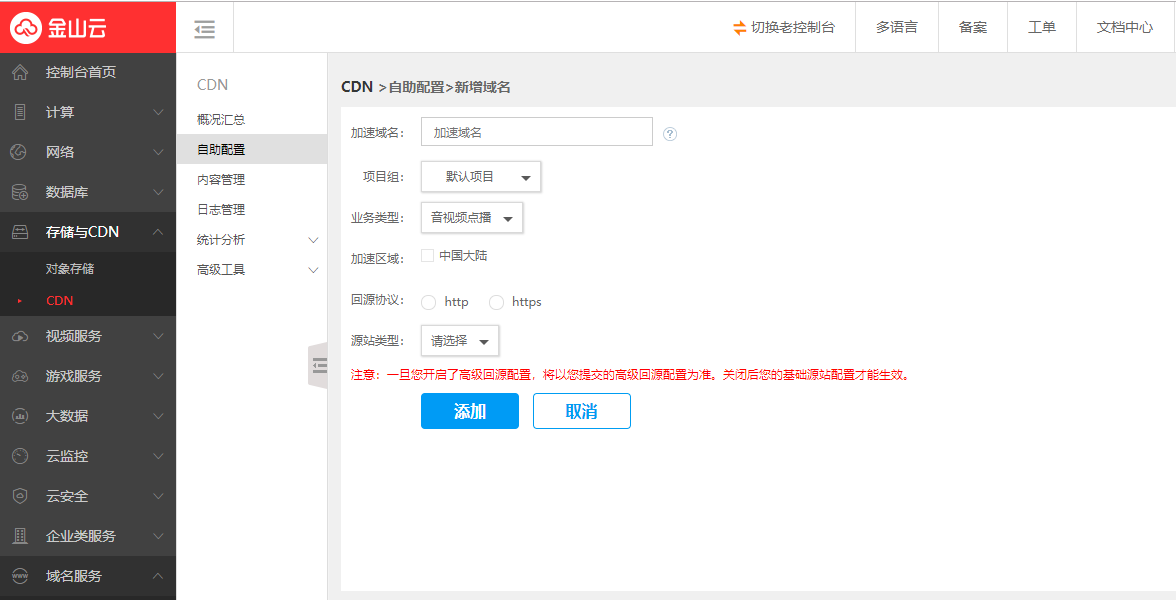Expand the 云监控 chevron
1176x600 pixels.
click(158, 456)
